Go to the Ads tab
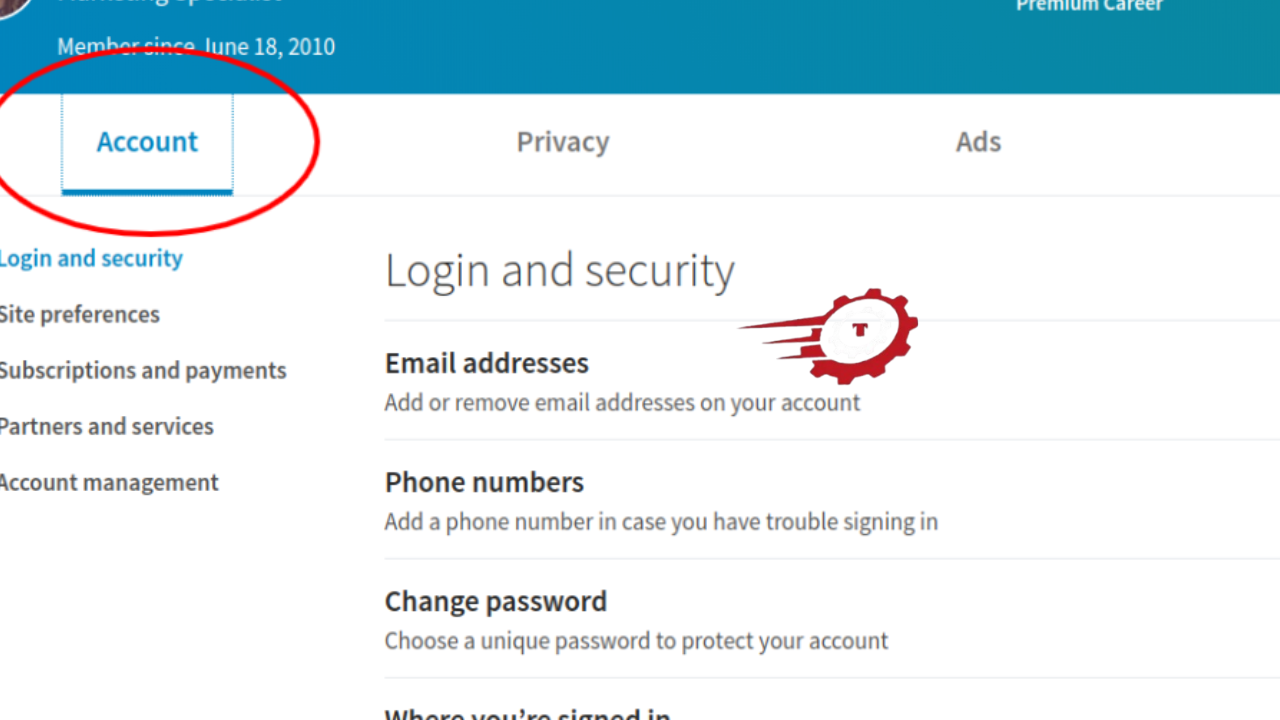The height and width of the screenshot is (720, 1280). tap(978, 142)
